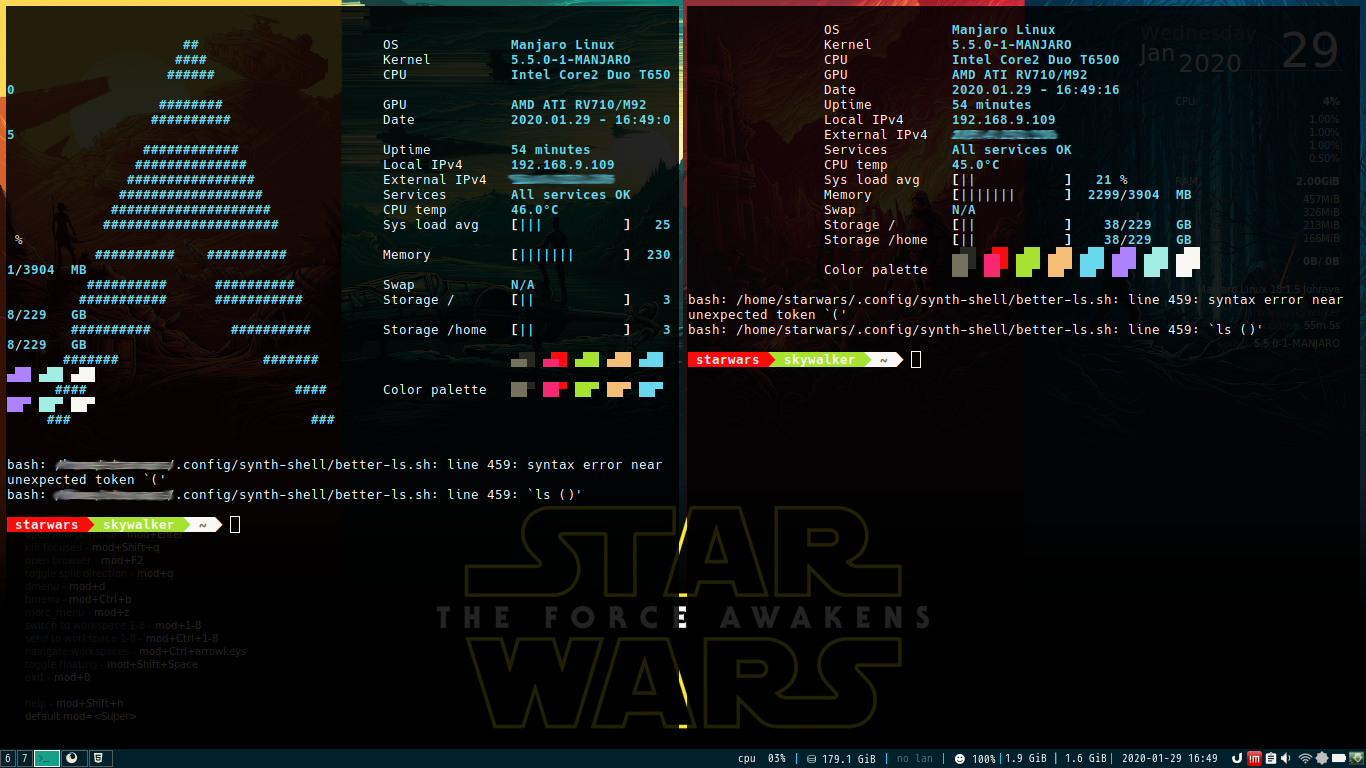
Task: Click '2299/3904 MB' memory value in right terminal
Action: [x=1140, y=195]
